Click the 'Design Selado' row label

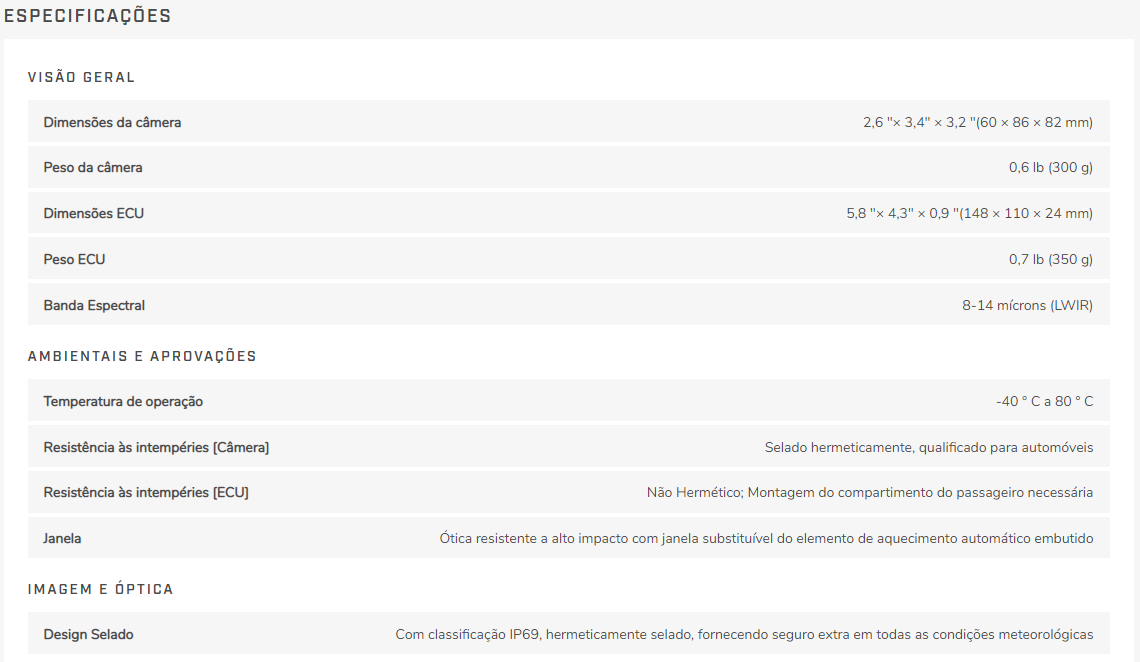pyautogui.click(x=88, y=634)
